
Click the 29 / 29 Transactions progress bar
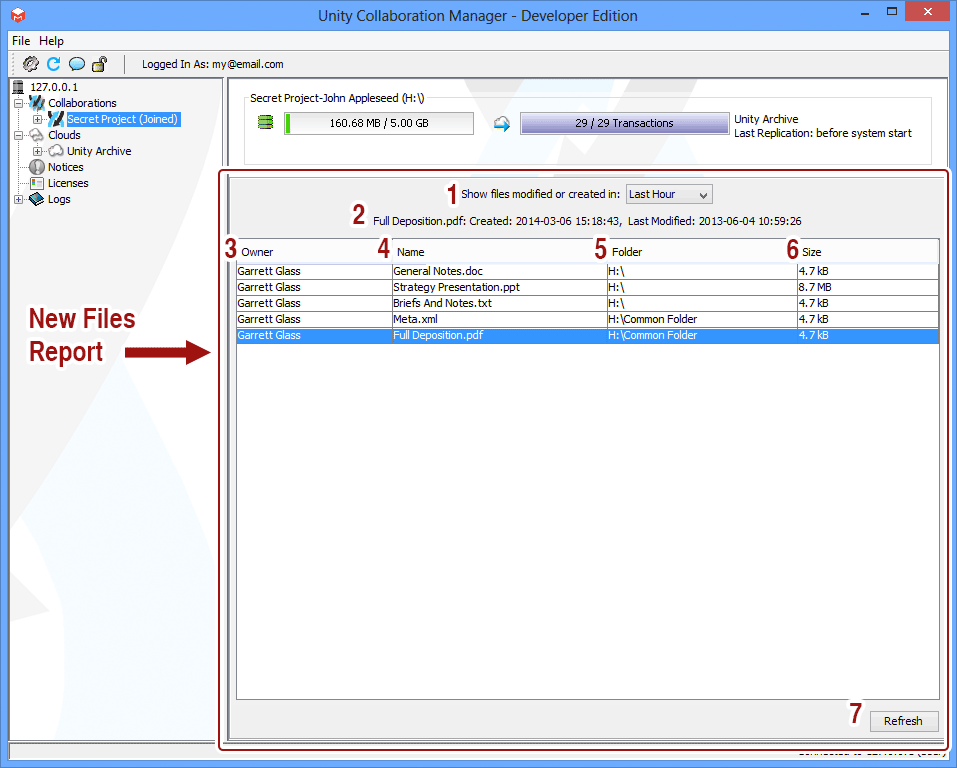coord(624,123)
